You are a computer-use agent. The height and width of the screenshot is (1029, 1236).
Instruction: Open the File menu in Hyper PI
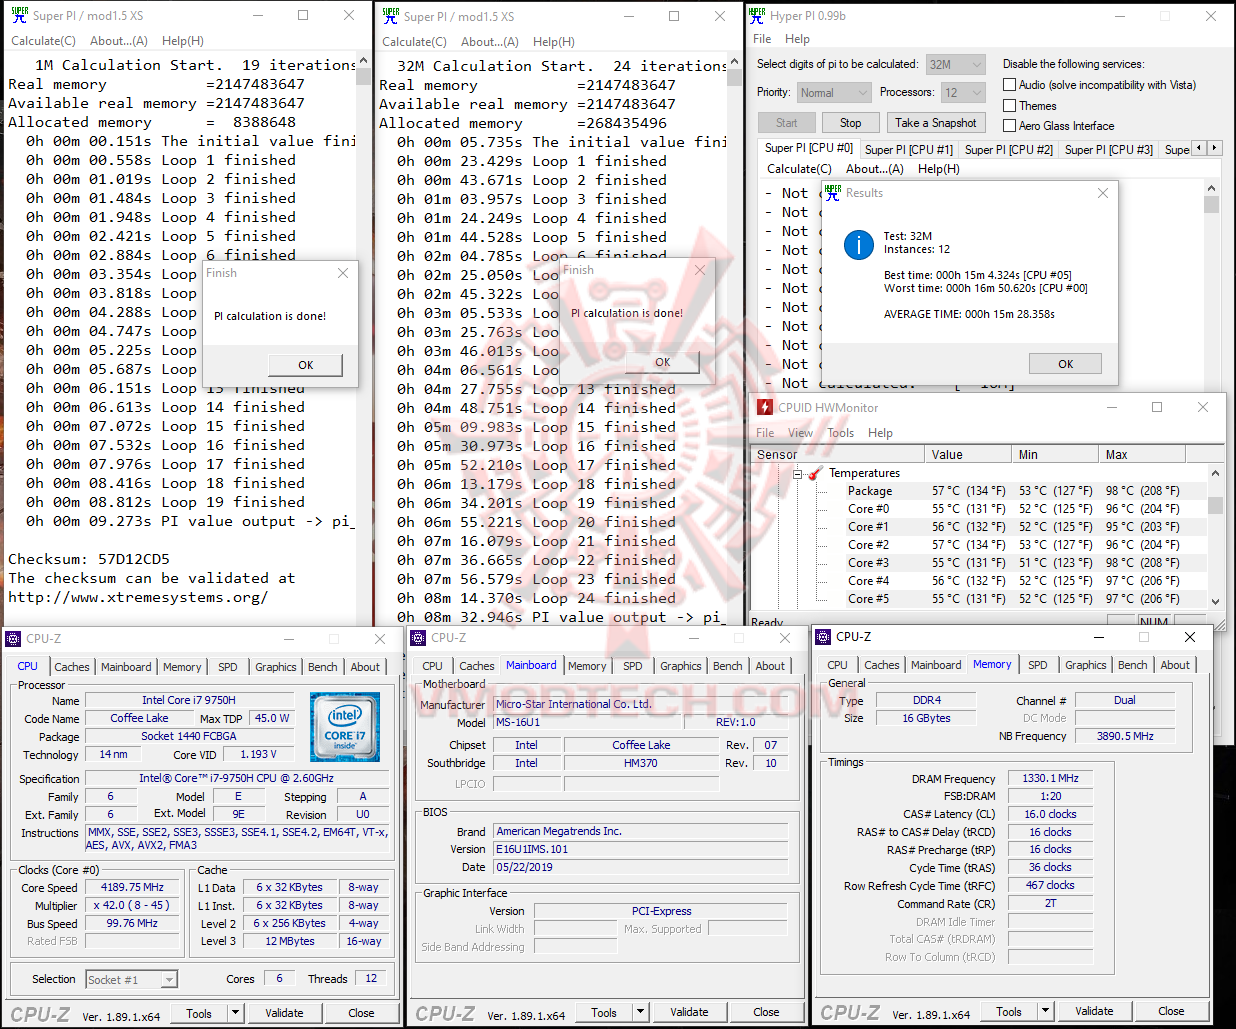(762, 39)
